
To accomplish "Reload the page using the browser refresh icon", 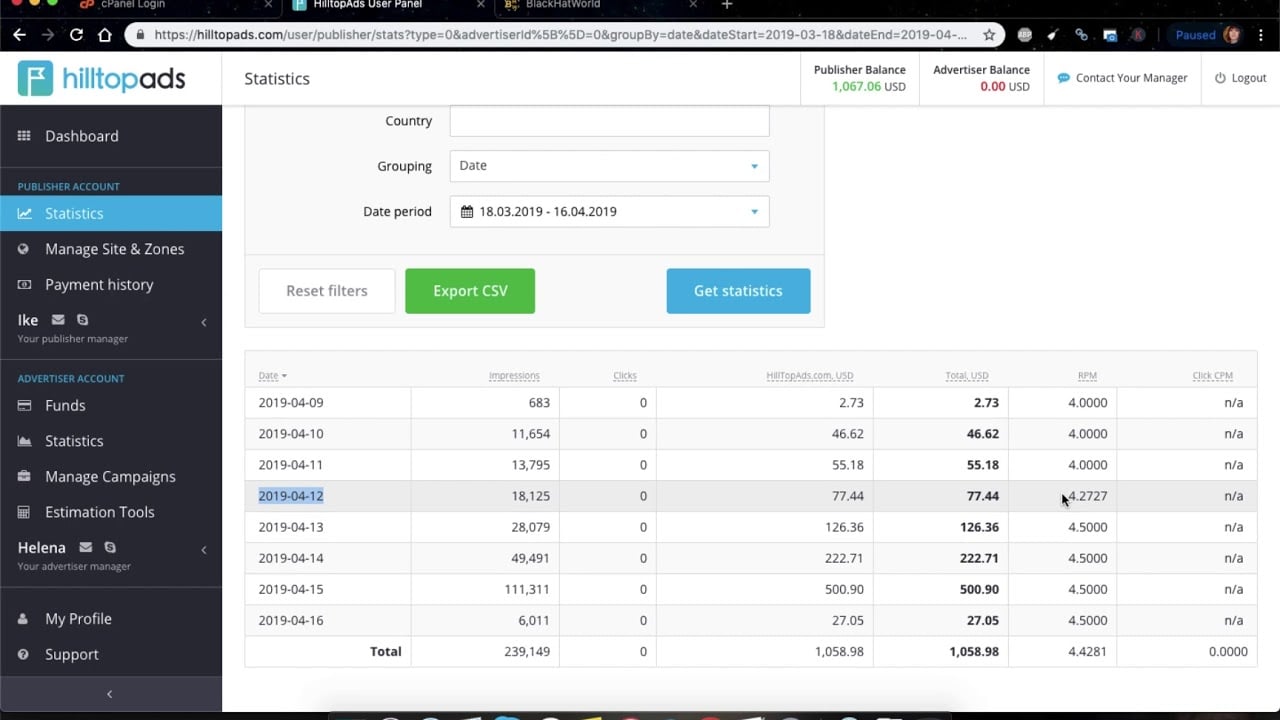I will [x=76, y=35].
